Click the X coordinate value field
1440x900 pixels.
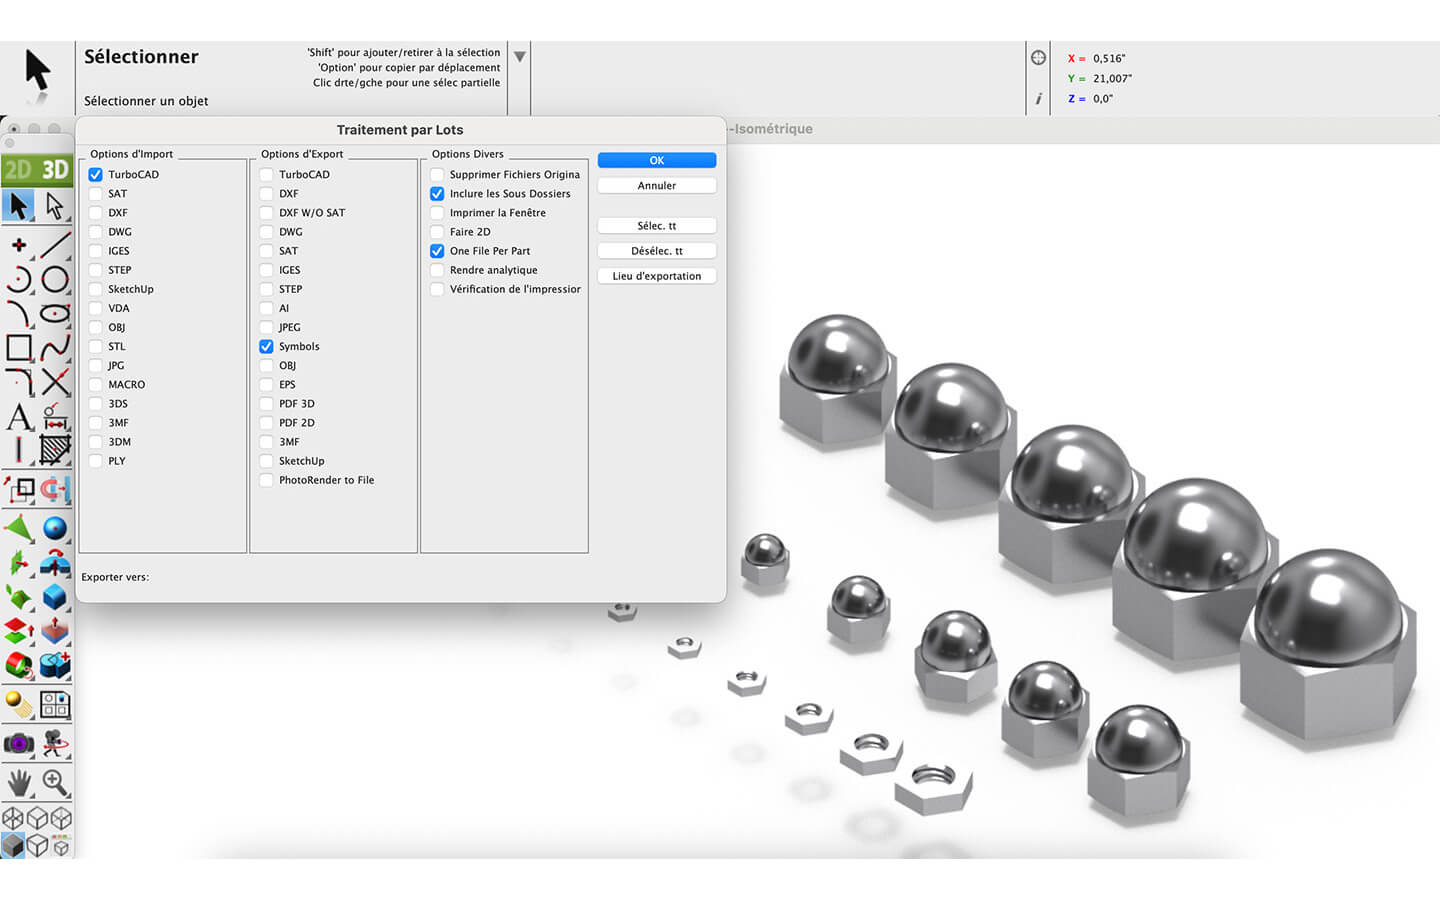coord(1109,59)
